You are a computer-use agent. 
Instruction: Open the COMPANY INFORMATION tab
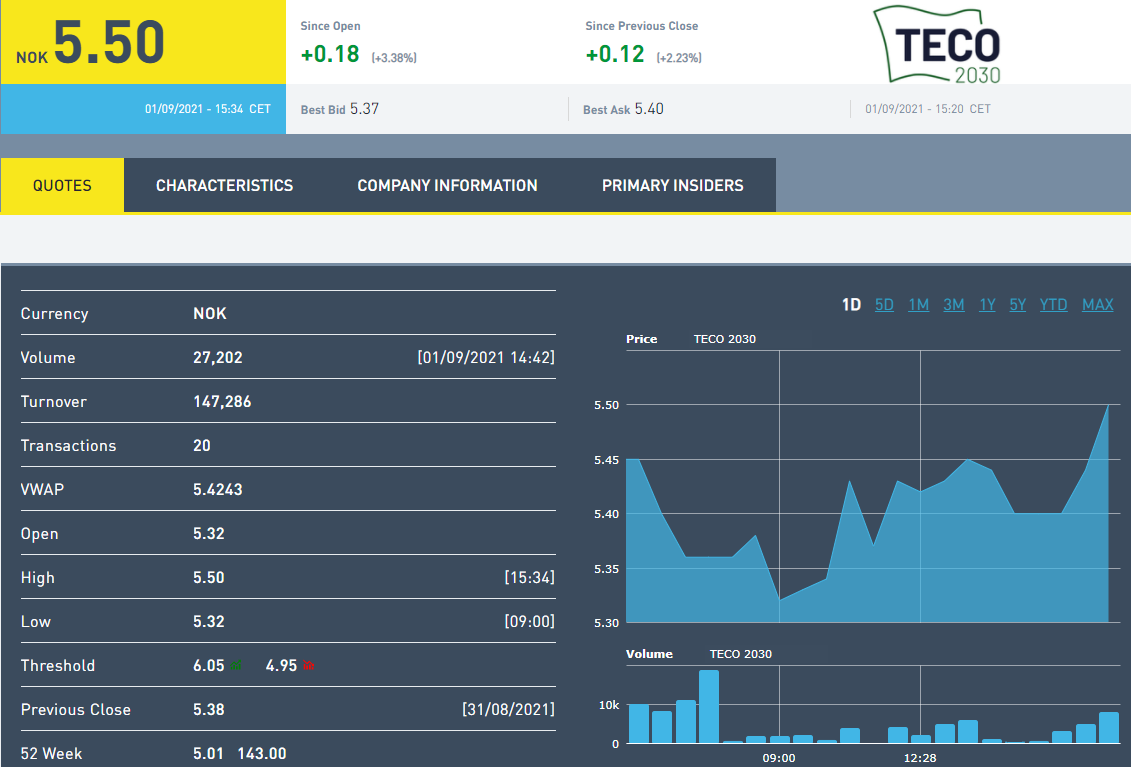(x=447, y=185)
